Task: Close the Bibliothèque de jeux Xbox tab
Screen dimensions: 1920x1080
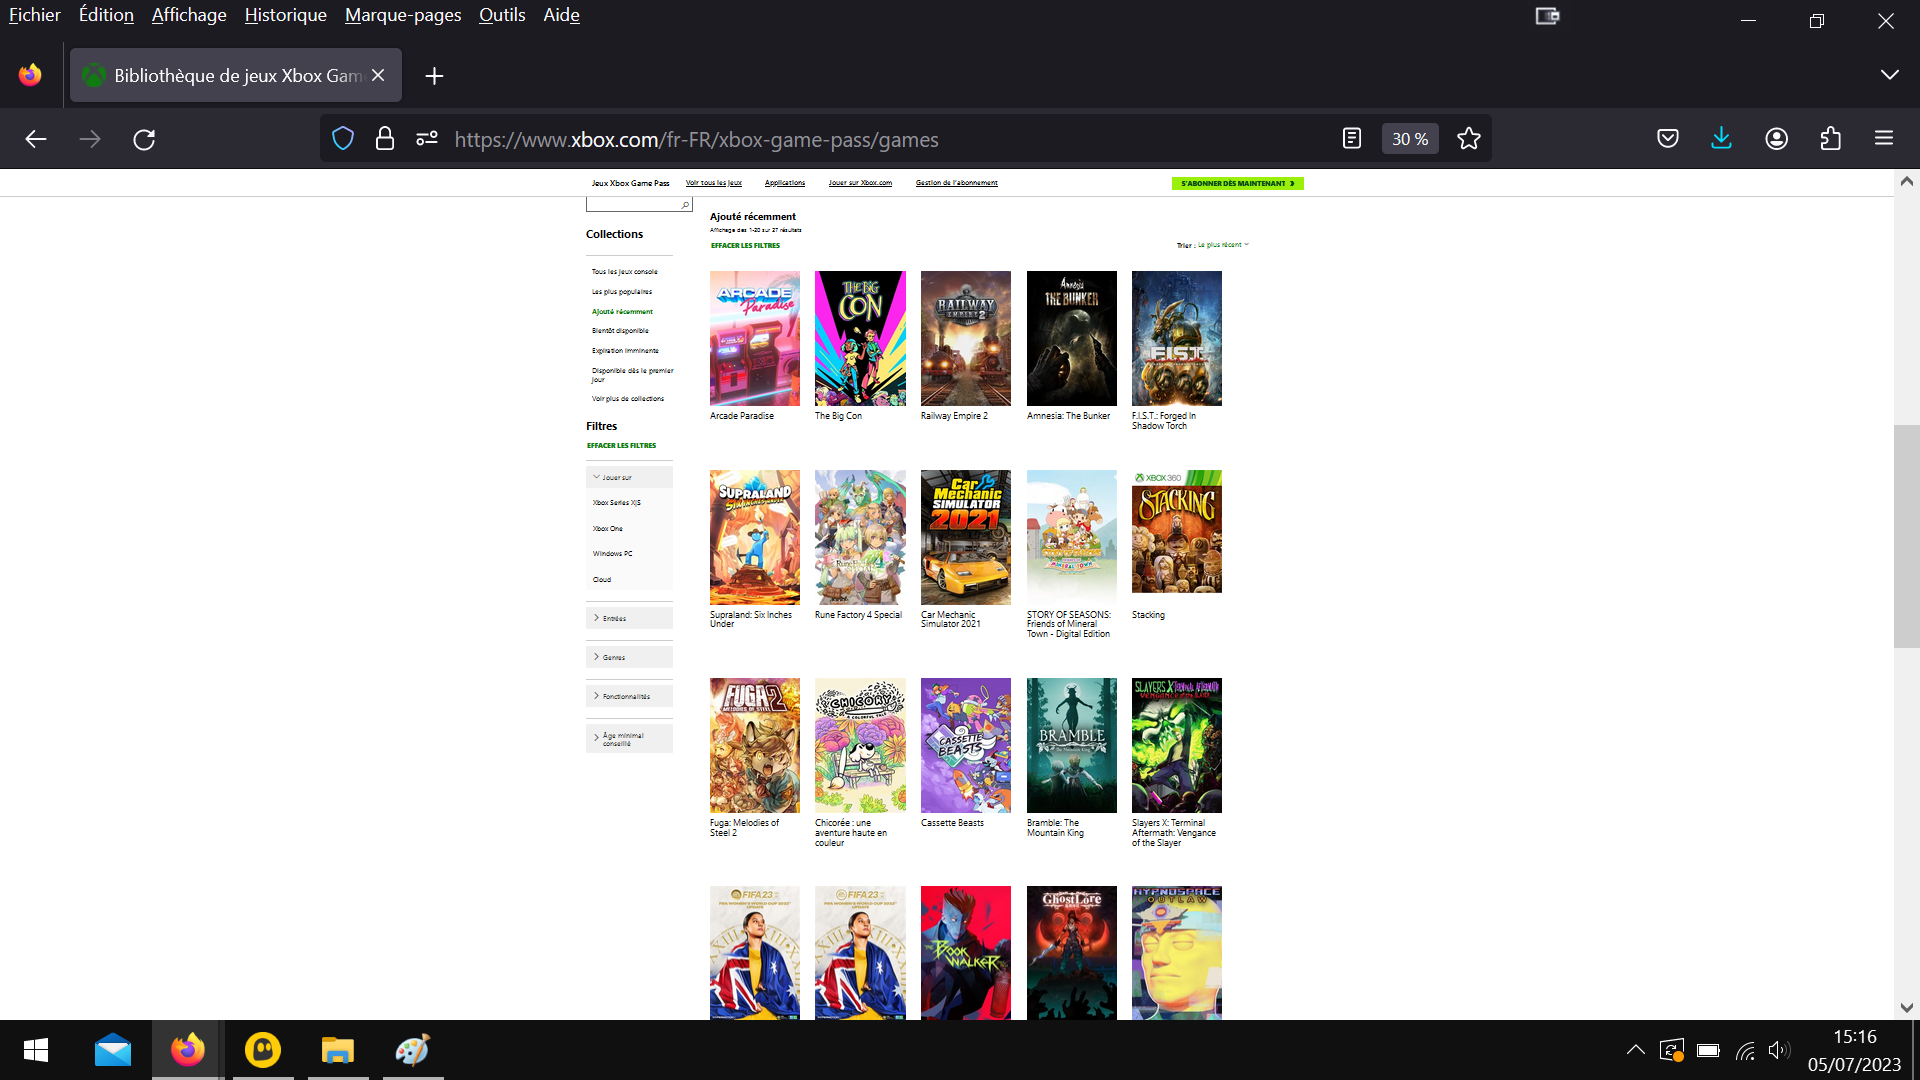Action: (x=378, y=75)
